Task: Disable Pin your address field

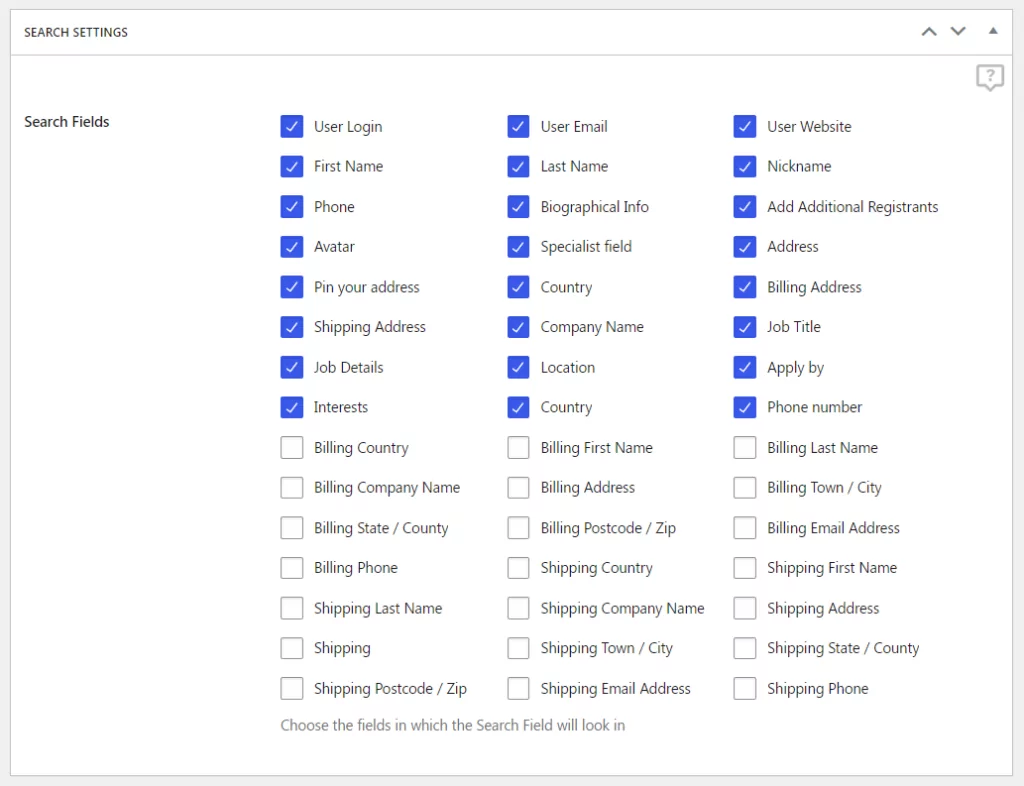Action: click(292, 287)
